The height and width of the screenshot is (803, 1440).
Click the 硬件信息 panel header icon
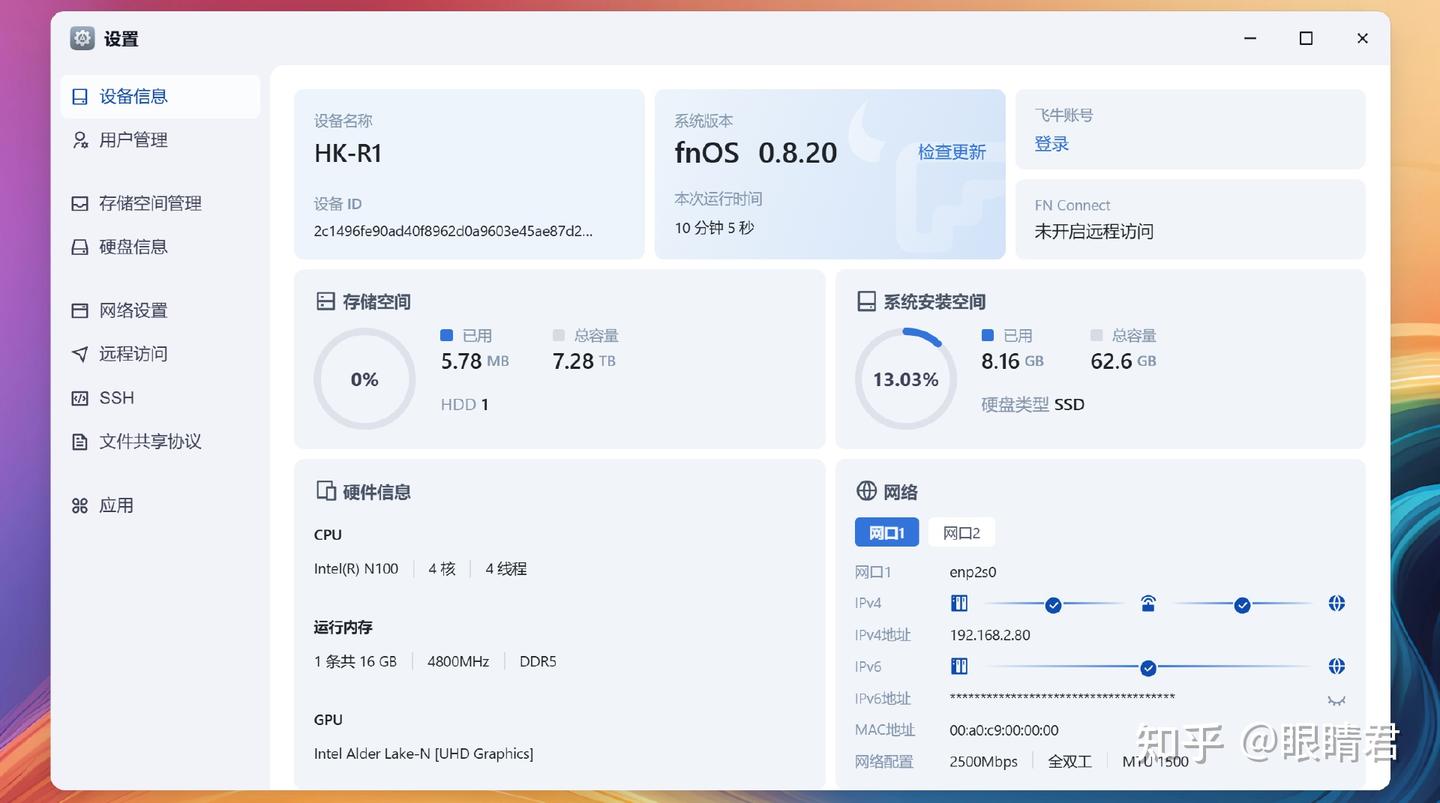325,490
